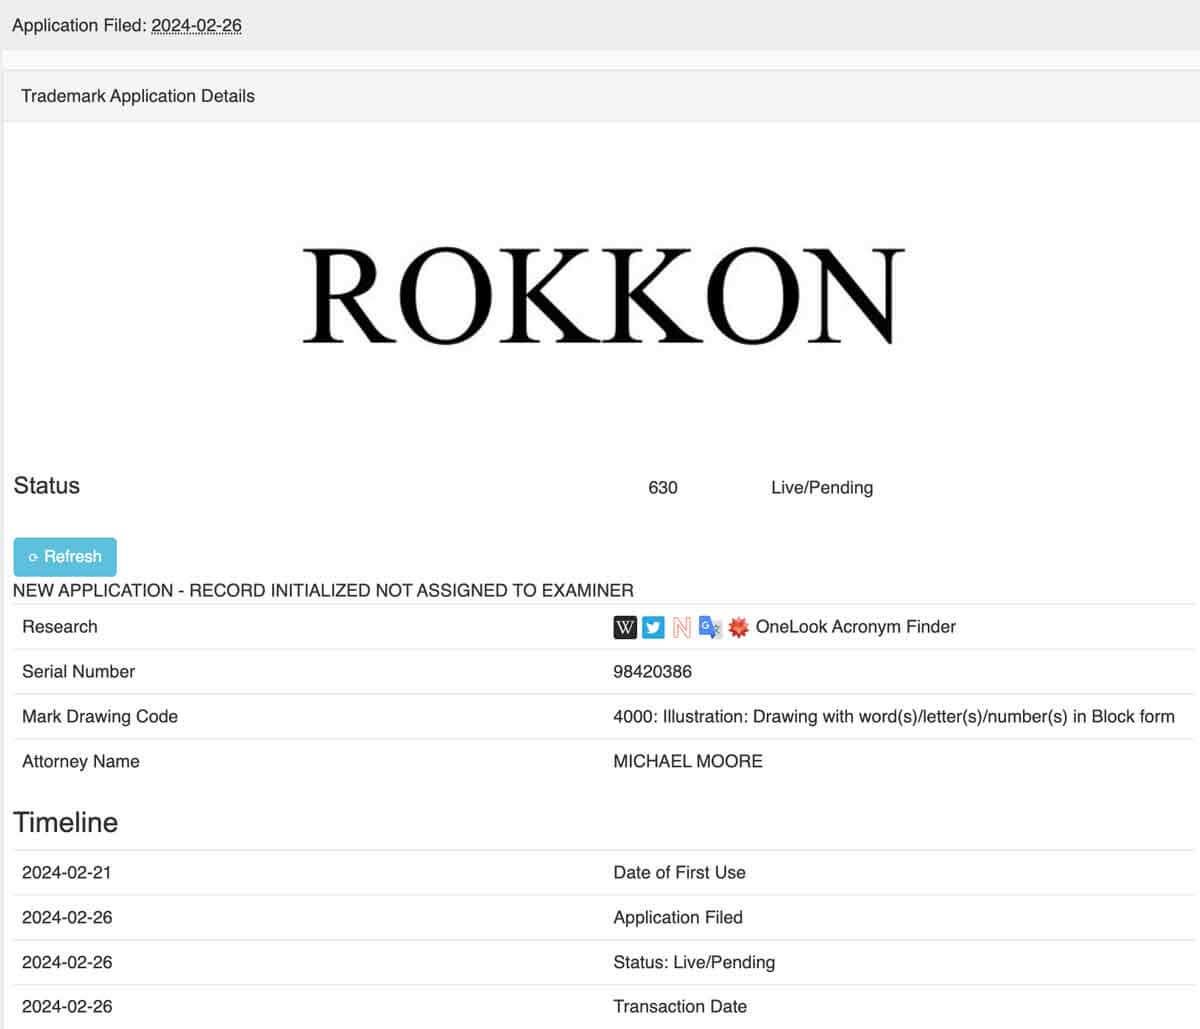This screenshot has height=1029, width=1200.
Task: Click the underlined filing date at top
Action: (196, 25)
